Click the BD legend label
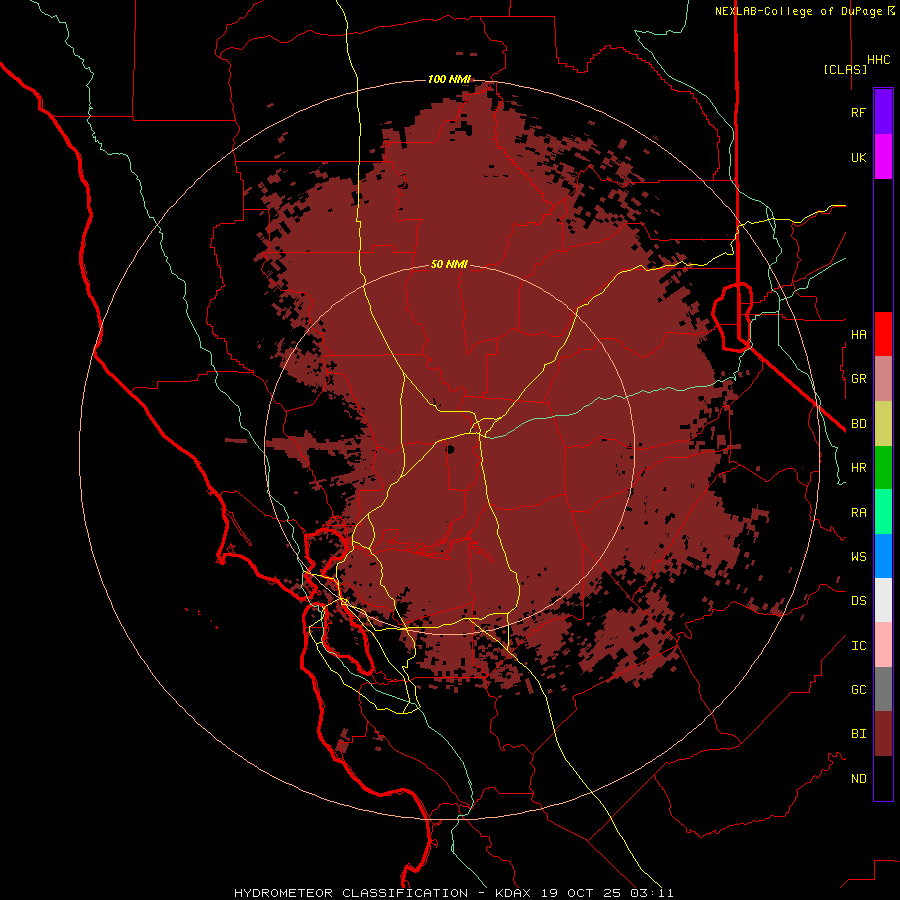 point(858,424)
